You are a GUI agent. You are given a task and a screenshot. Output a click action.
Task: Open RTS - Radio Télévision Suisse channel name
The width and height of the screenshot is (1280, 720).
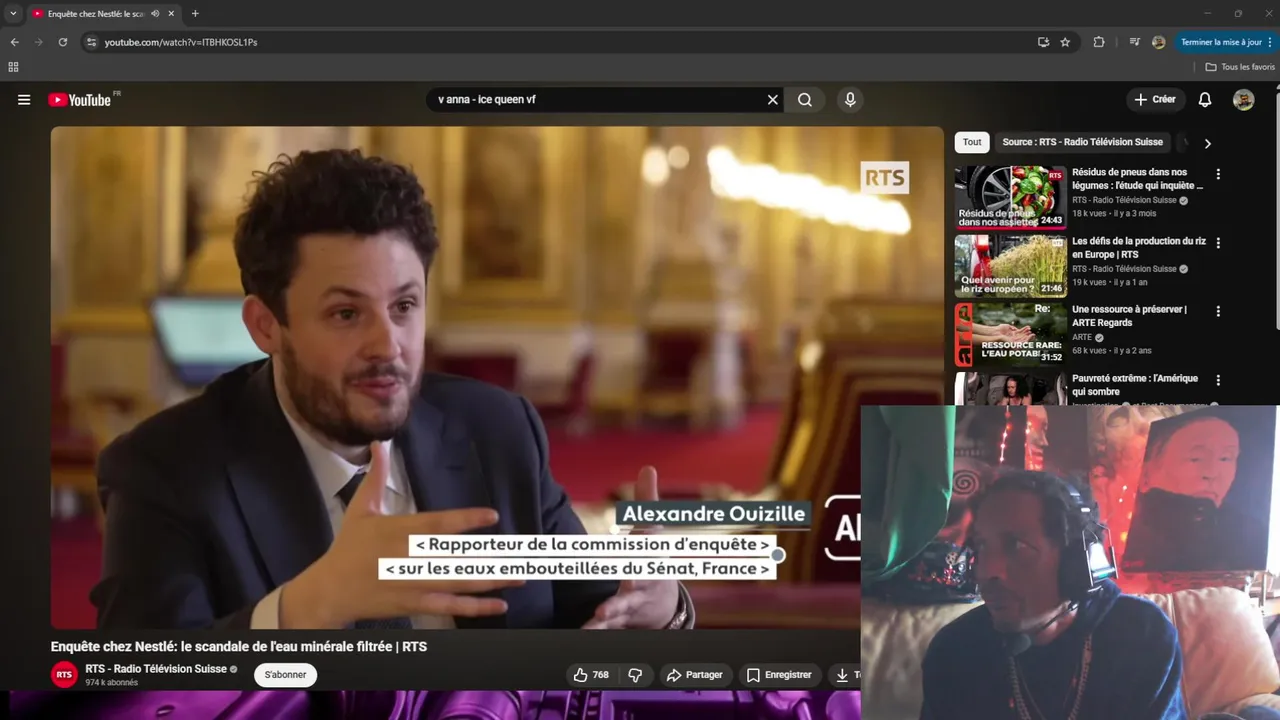(156, 669)
